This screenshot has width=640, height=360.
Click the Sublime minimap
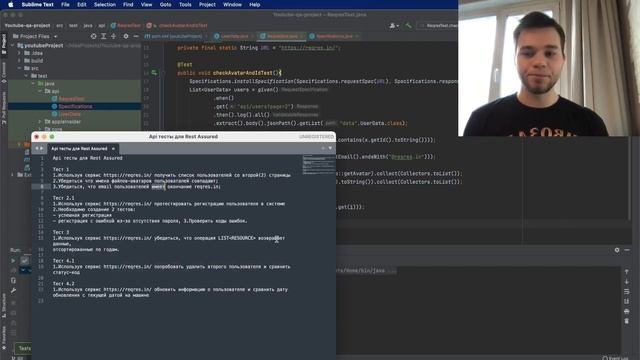[x=318, y=165]
